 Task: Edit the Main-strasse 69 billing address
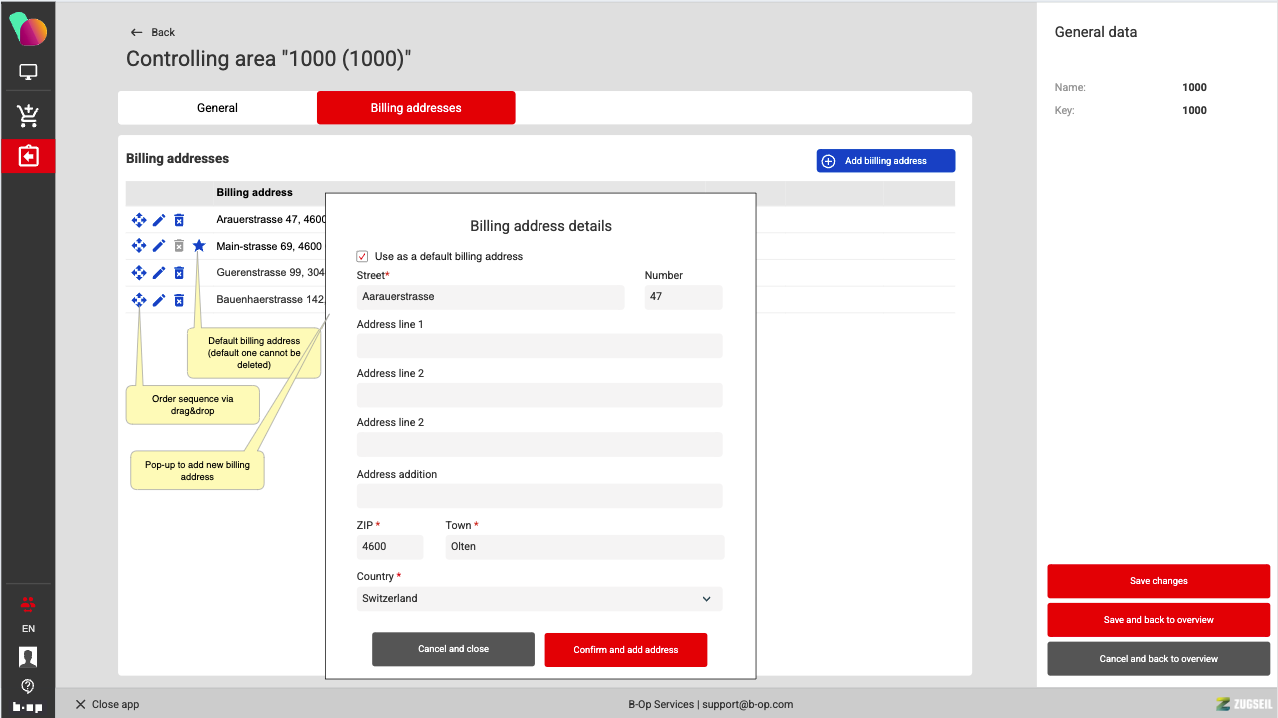pos(159,246)
